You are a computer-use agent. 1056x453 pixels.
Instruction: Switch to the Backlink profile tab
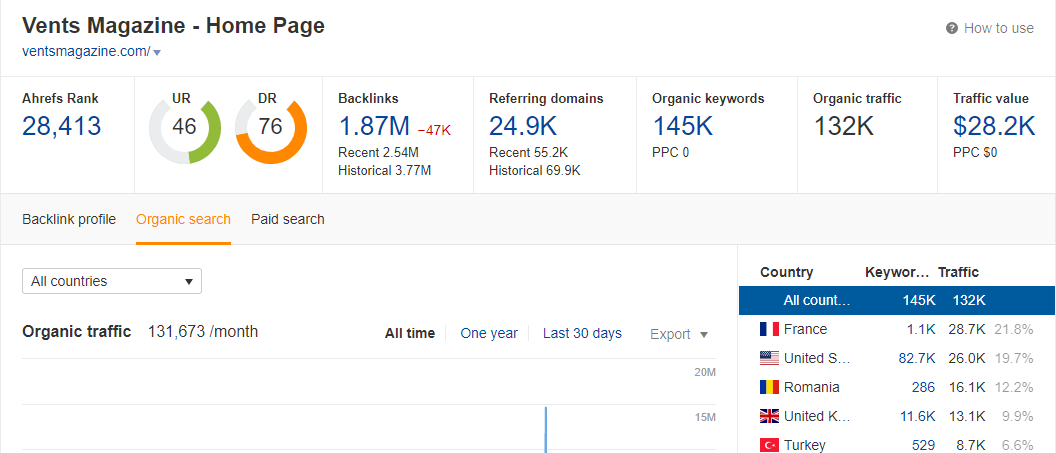[69, 219]
